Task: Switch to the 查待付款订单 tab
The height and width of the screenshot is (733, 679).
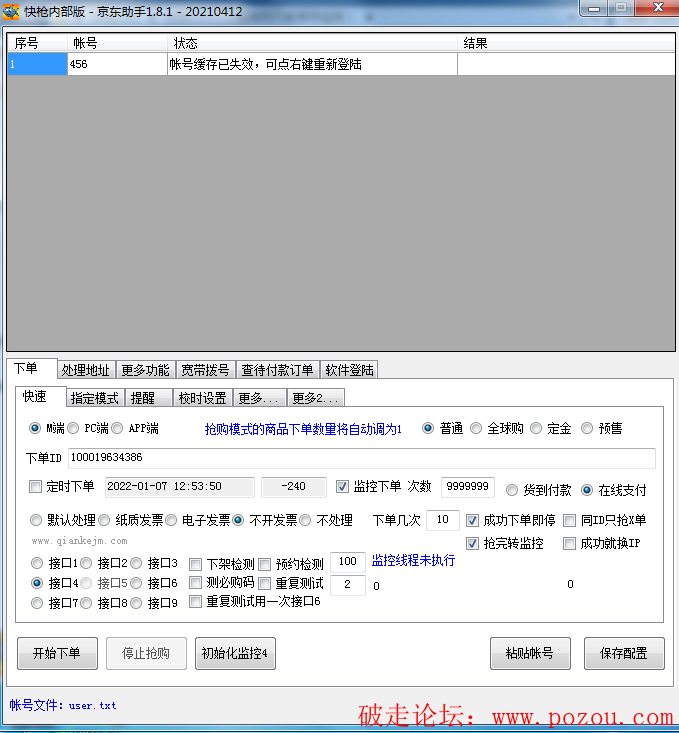Action: point(277,370)
